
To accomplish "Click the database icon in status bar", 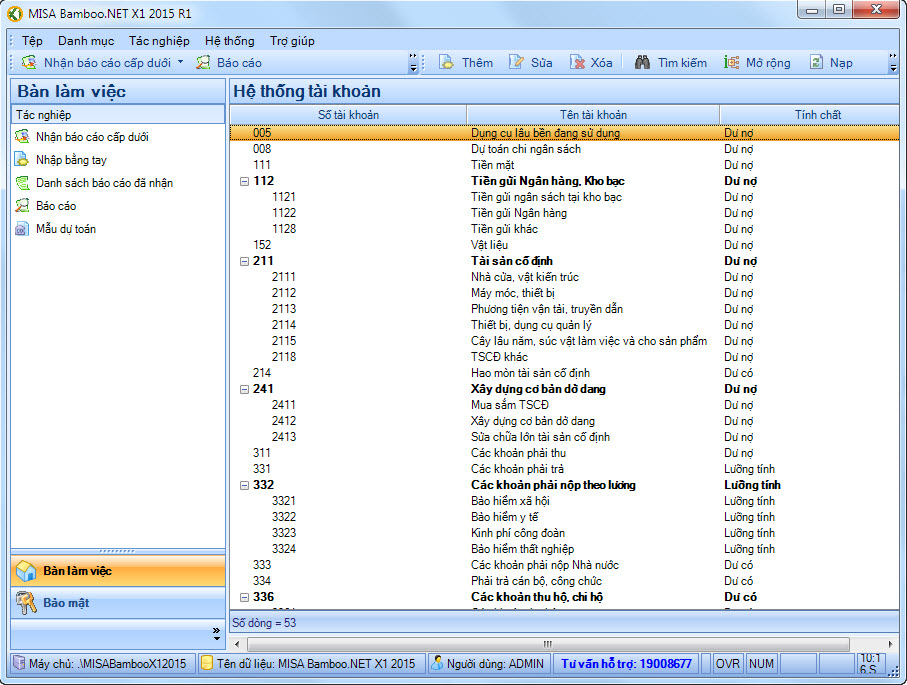I will 207,663.
